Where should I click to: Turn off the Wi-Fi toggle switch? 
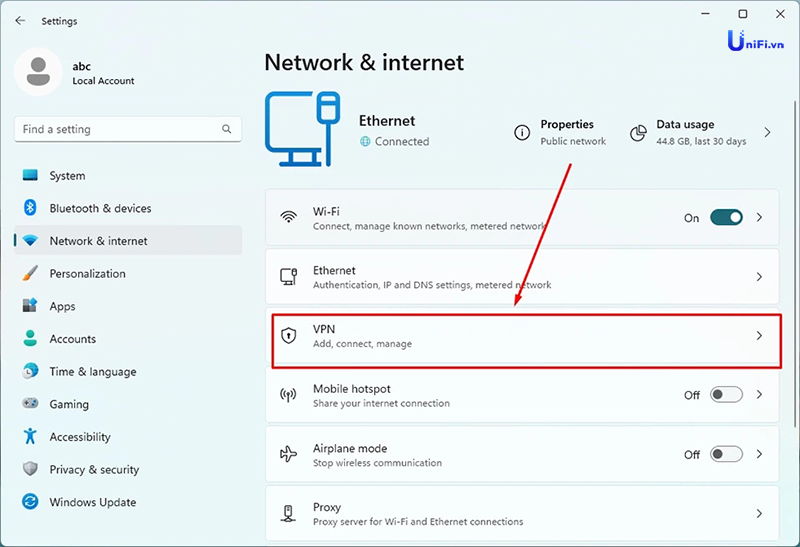pos(726,217)
